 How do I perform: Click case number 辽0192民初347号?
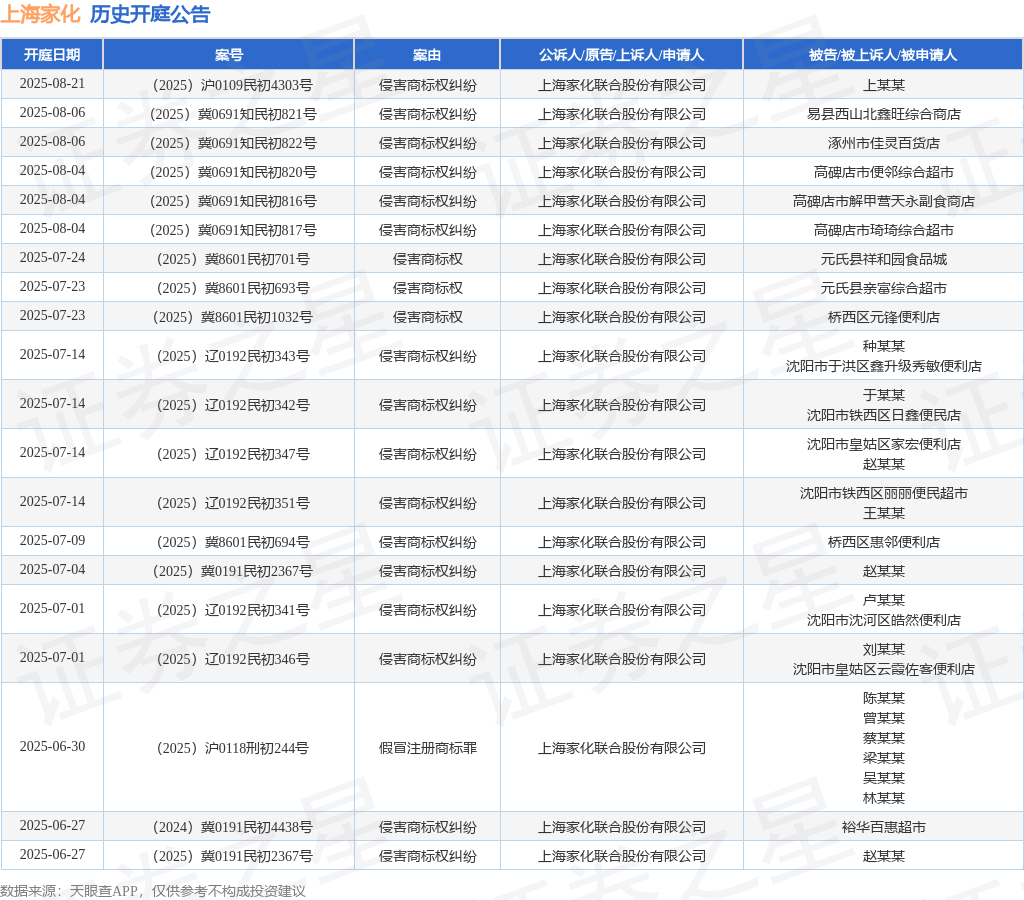(x=233, y=454)
